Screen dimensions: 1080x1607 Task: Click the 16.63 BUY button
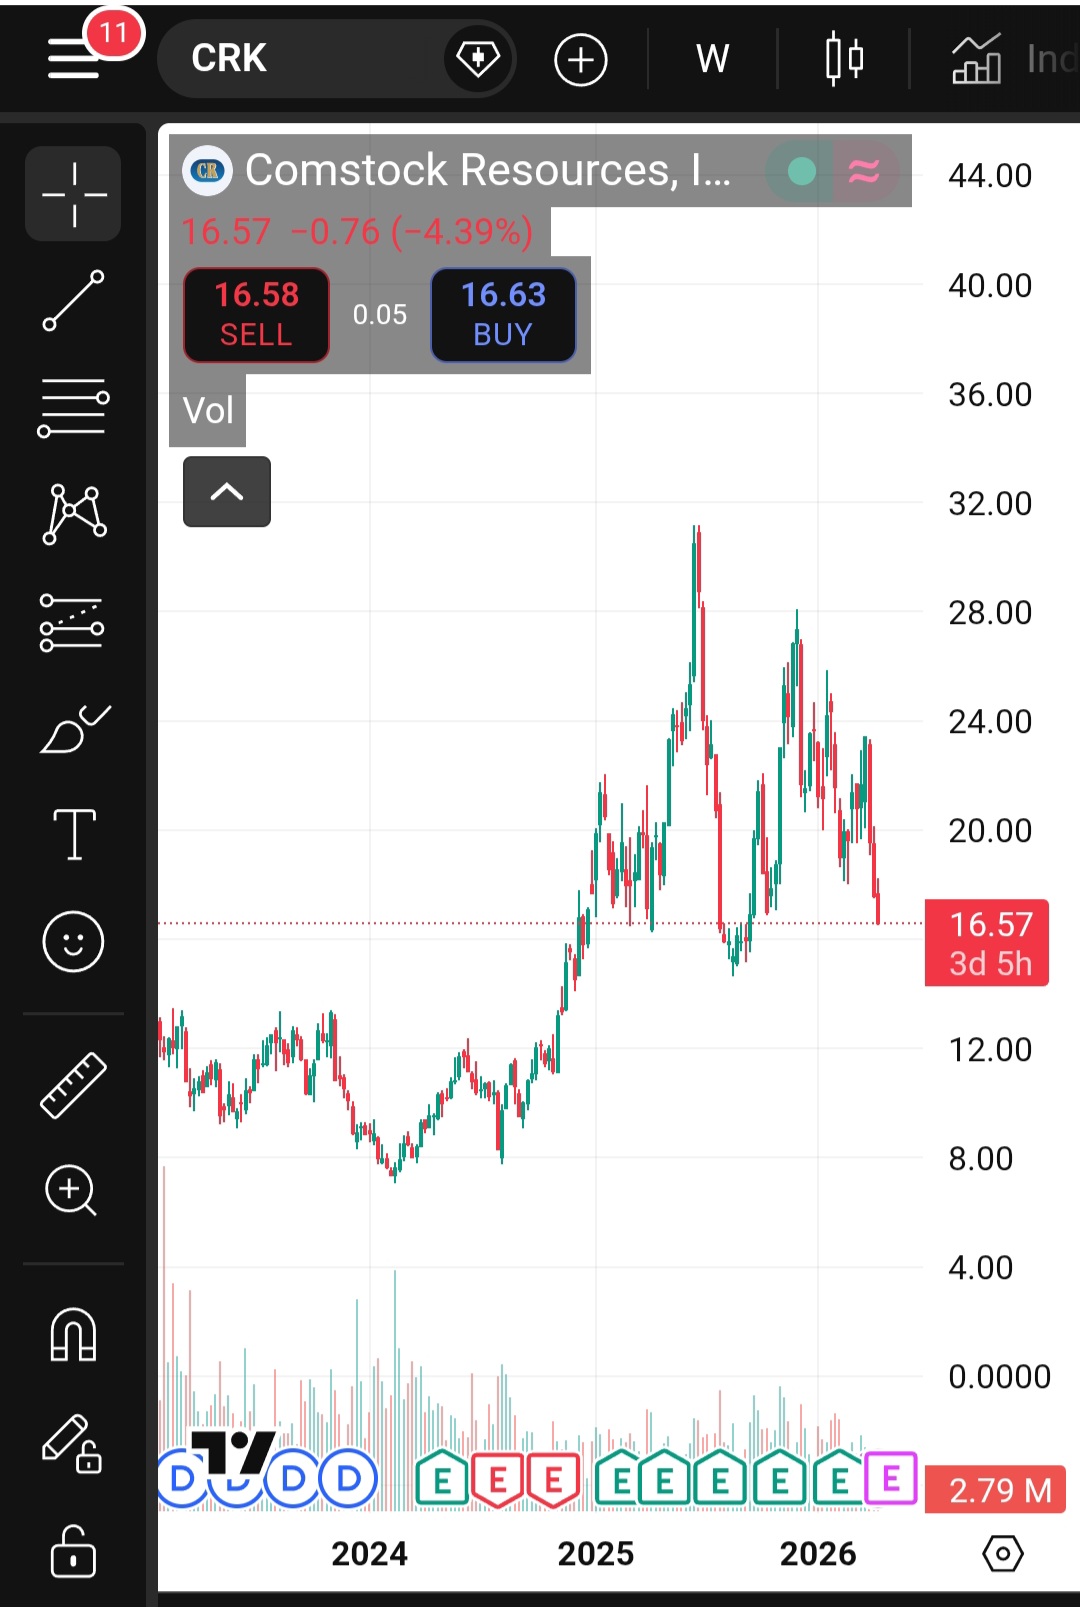click(x=503, y=315)
